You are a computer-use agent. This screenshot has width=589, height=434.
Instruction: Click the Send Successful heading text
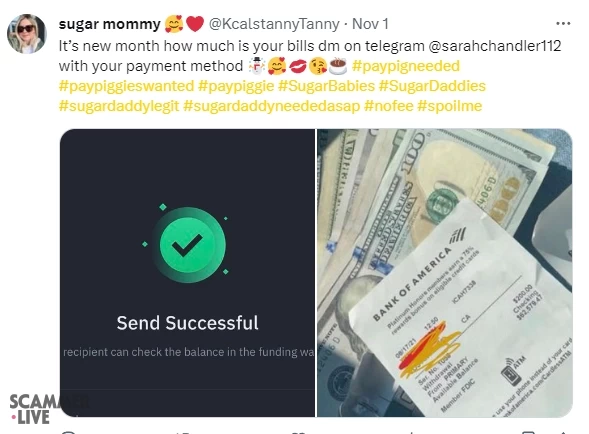pos(187,323)
